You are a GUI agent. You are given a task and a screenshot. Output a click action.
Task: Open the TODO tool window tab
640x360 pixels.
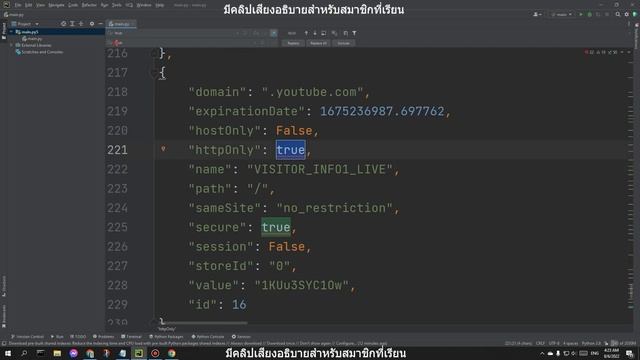[78, 337]
